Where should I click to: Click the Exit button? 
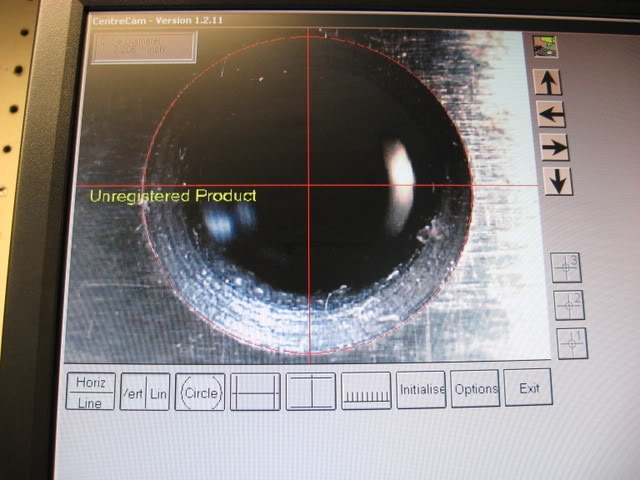click(x=527, y=387)
